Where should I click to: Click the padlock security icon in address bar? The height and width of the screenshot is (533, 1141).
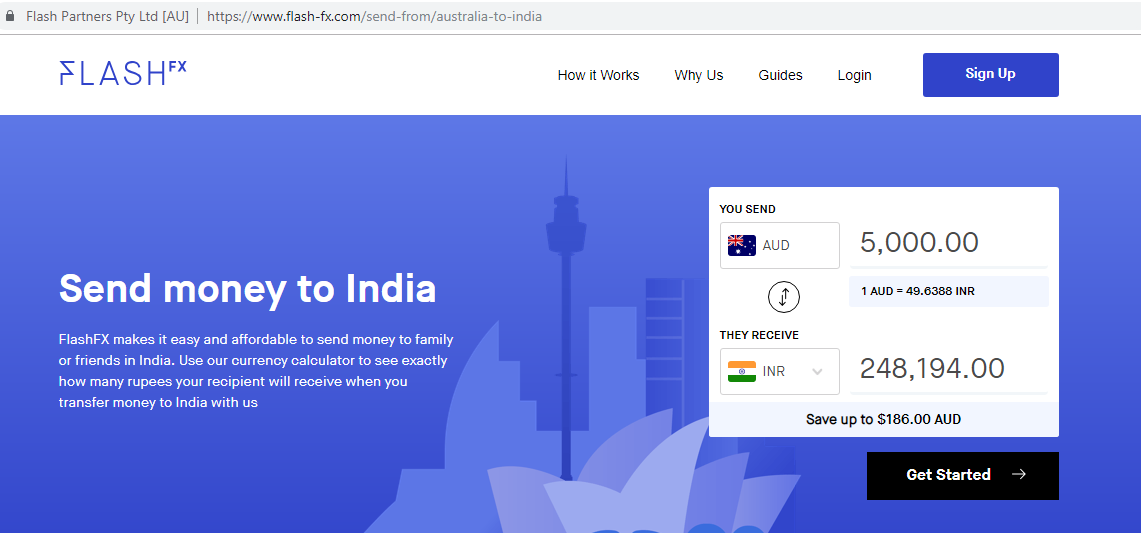[10, 15]
